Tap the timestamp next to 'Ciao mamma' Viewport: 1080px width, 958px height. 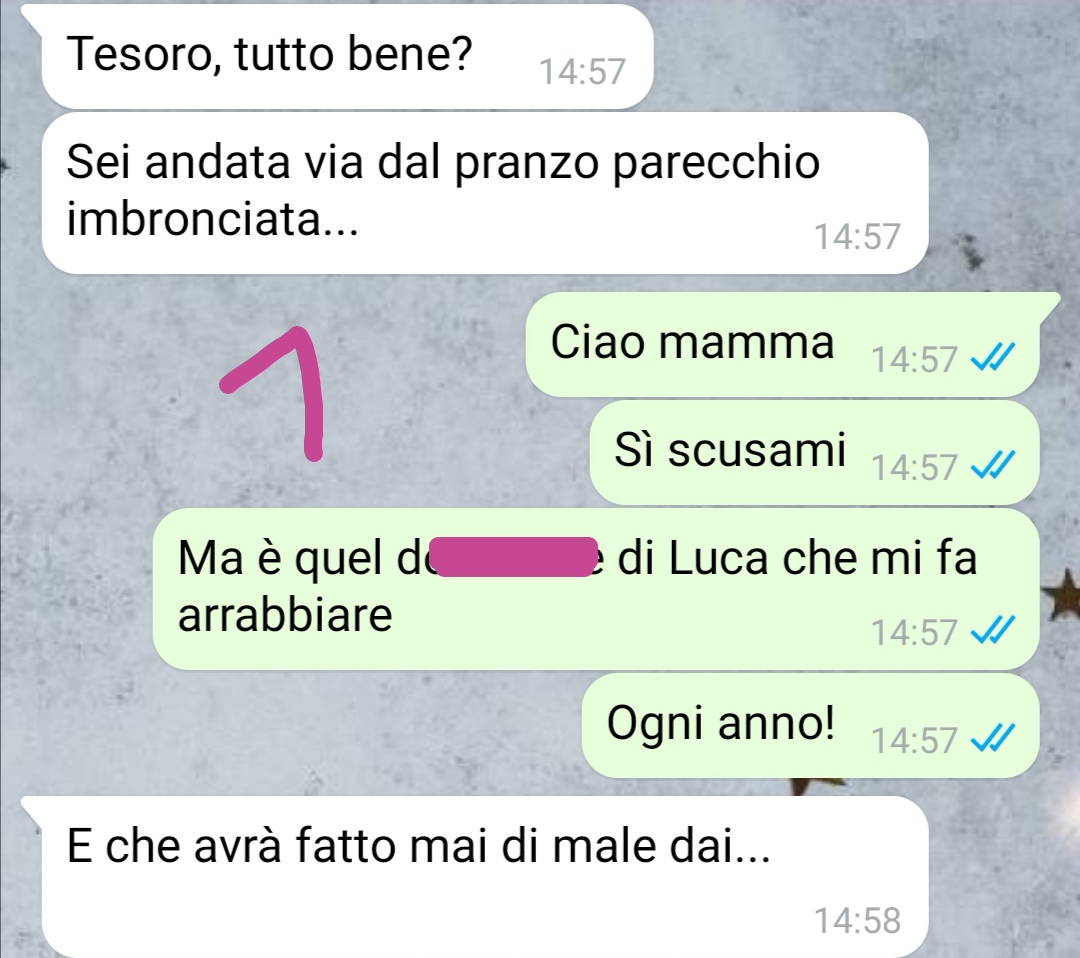pyautogui.click(x=915, y=359)
